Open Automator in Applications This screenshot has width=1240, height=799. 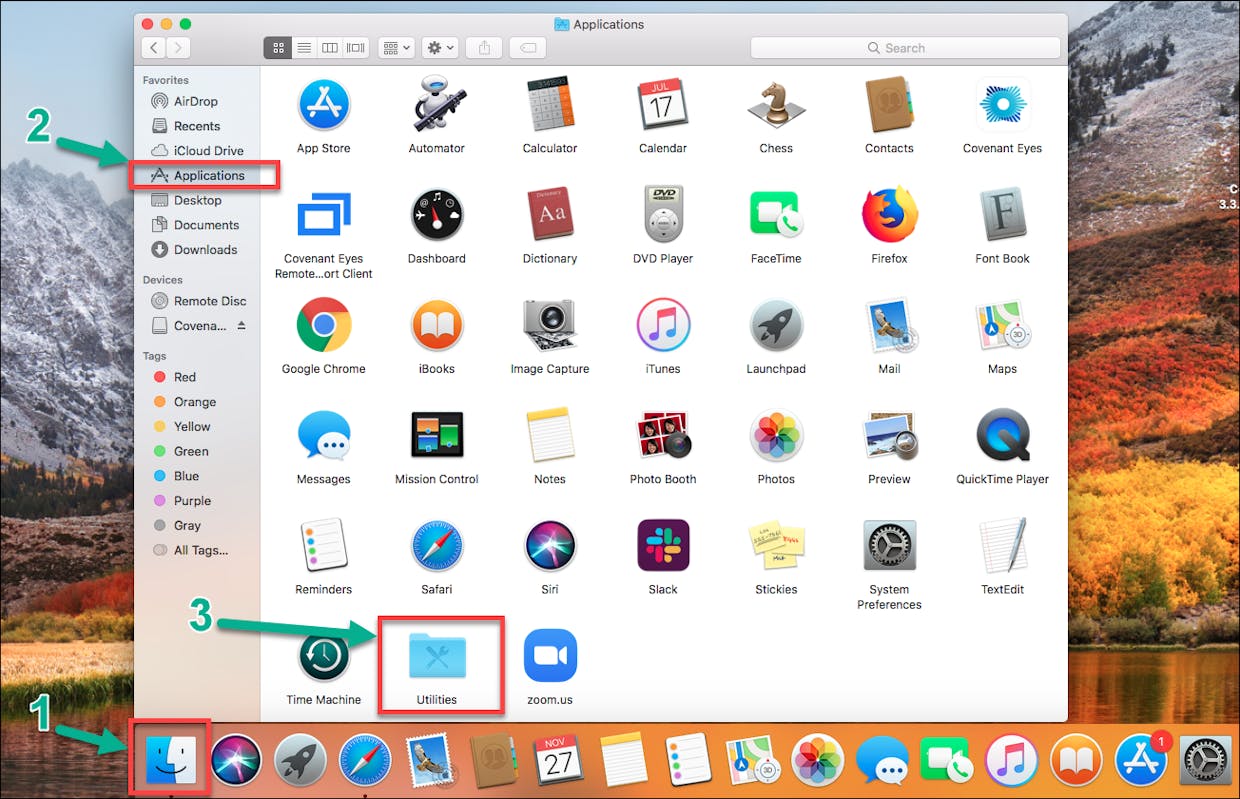tap(436, 104)
